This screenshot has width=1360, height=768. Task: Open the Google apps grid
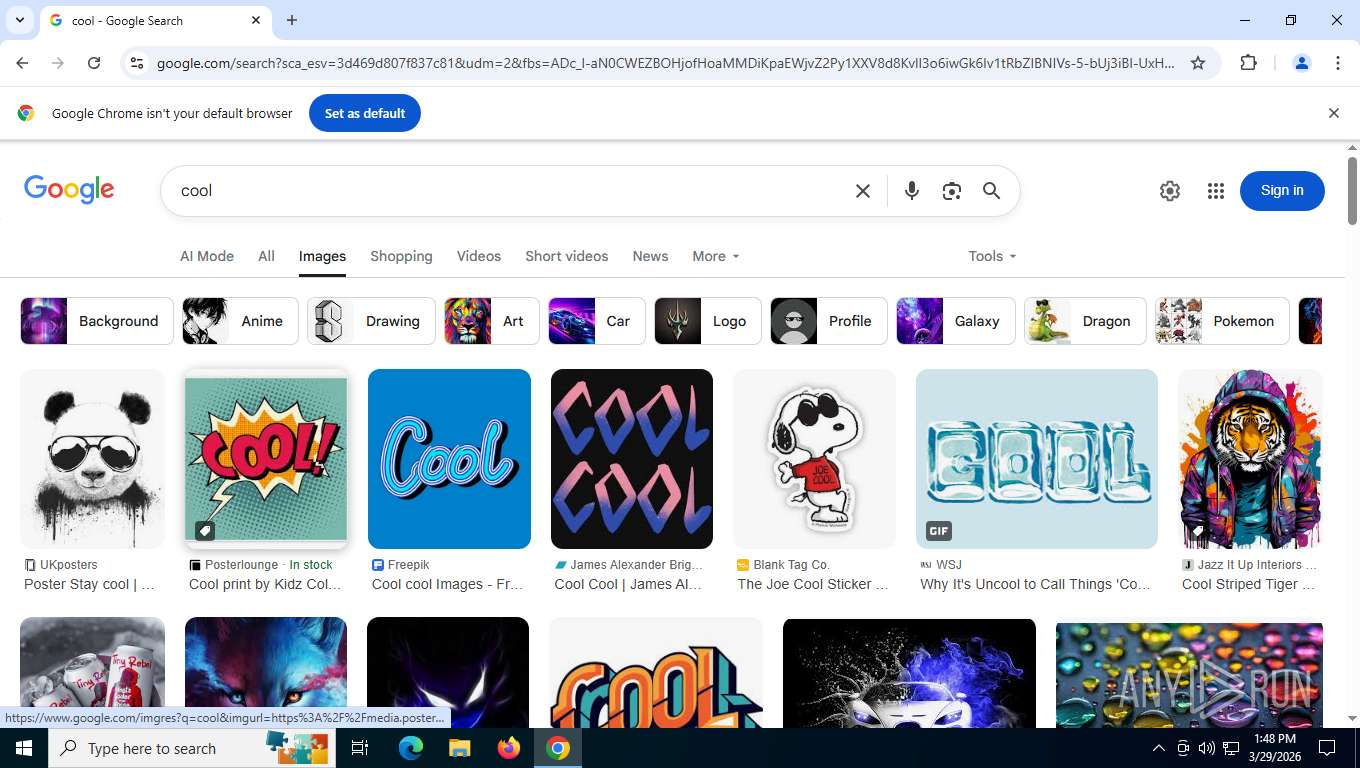coord(1216,191)
